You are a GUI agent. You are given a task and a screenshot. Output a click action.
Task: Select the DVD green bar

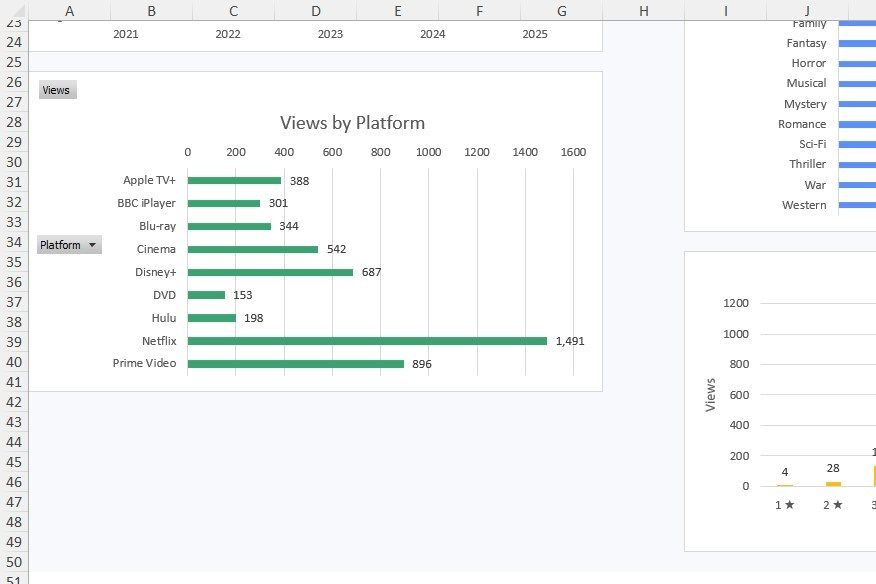[206, 295]
